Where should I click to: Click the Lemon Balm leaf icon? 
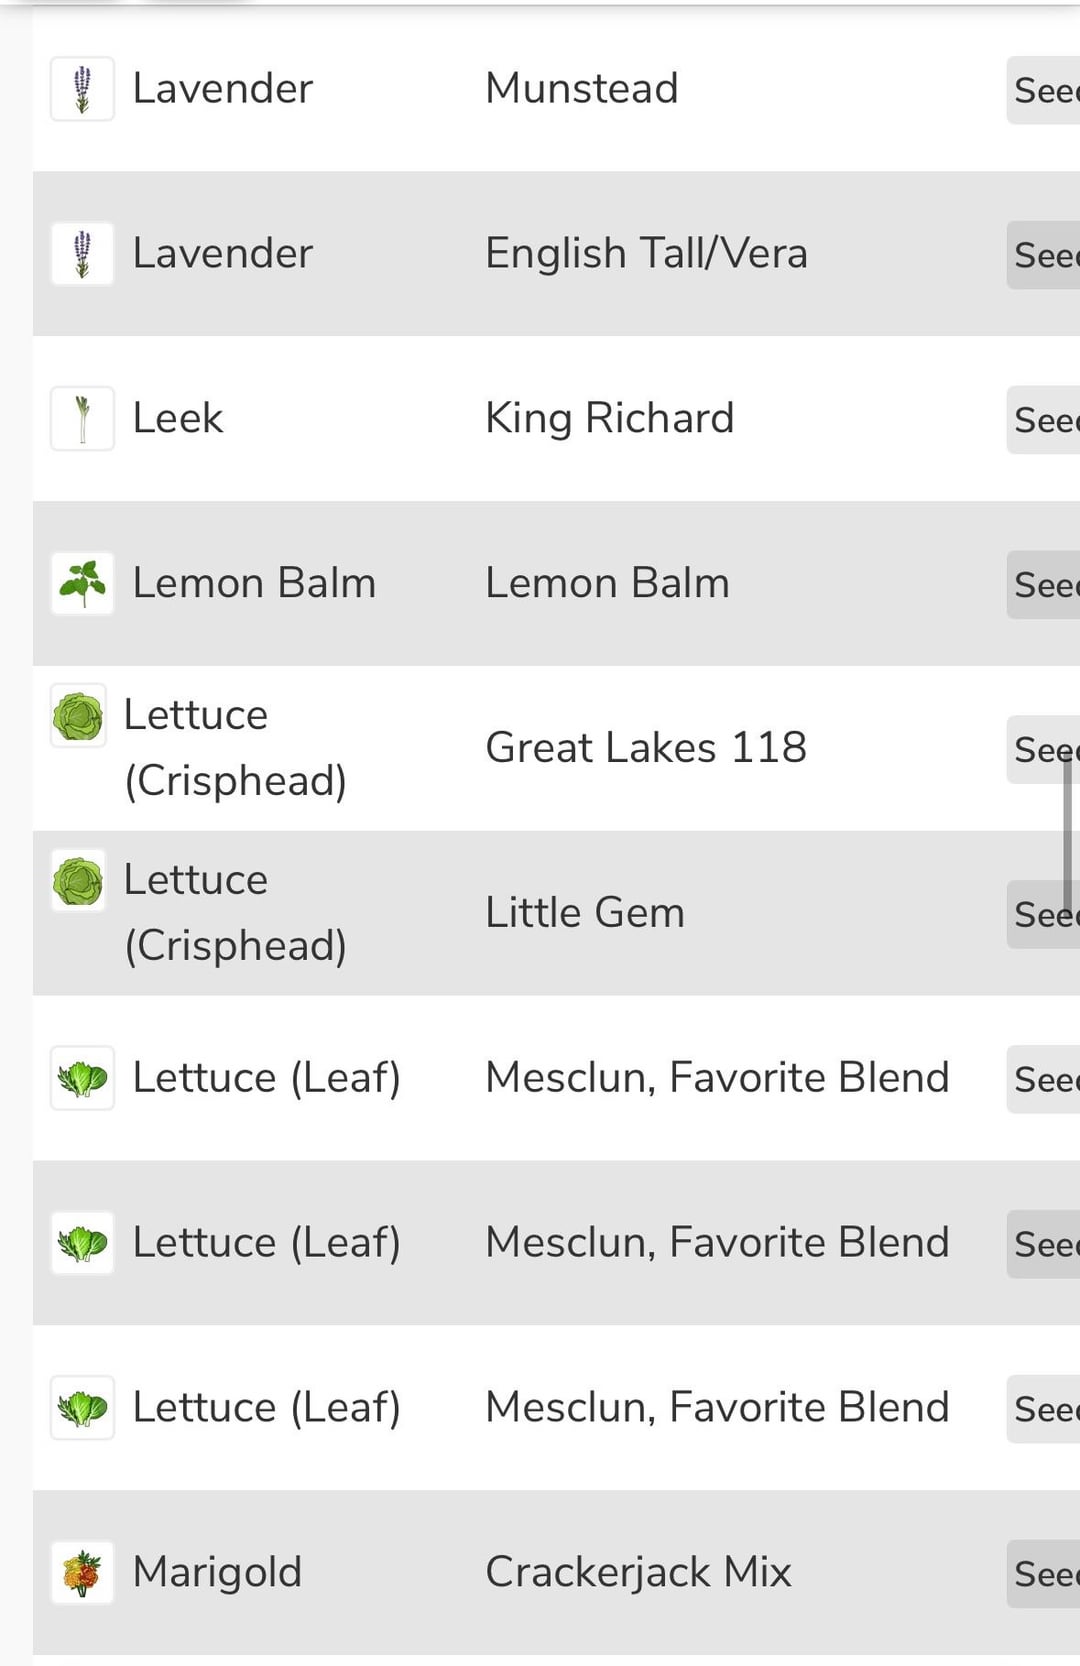[82, 583]
